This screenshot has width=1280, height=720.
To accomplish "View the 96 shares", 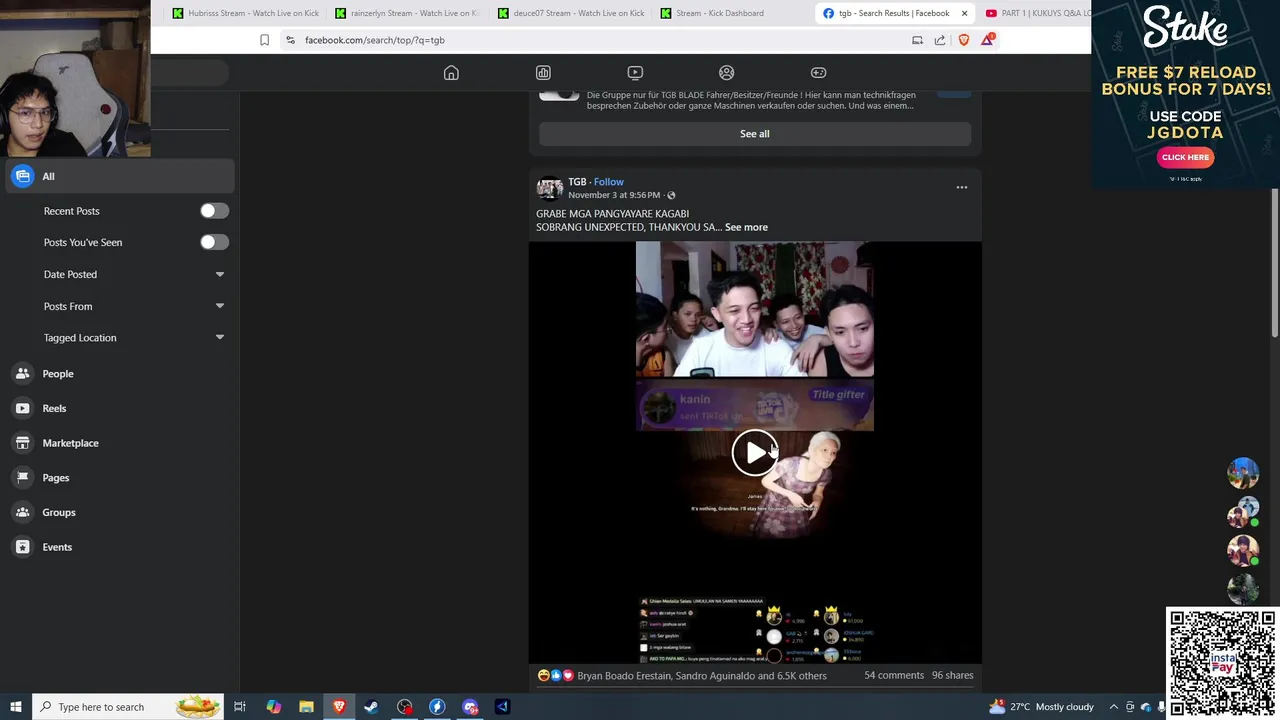I will pos(952,675).
